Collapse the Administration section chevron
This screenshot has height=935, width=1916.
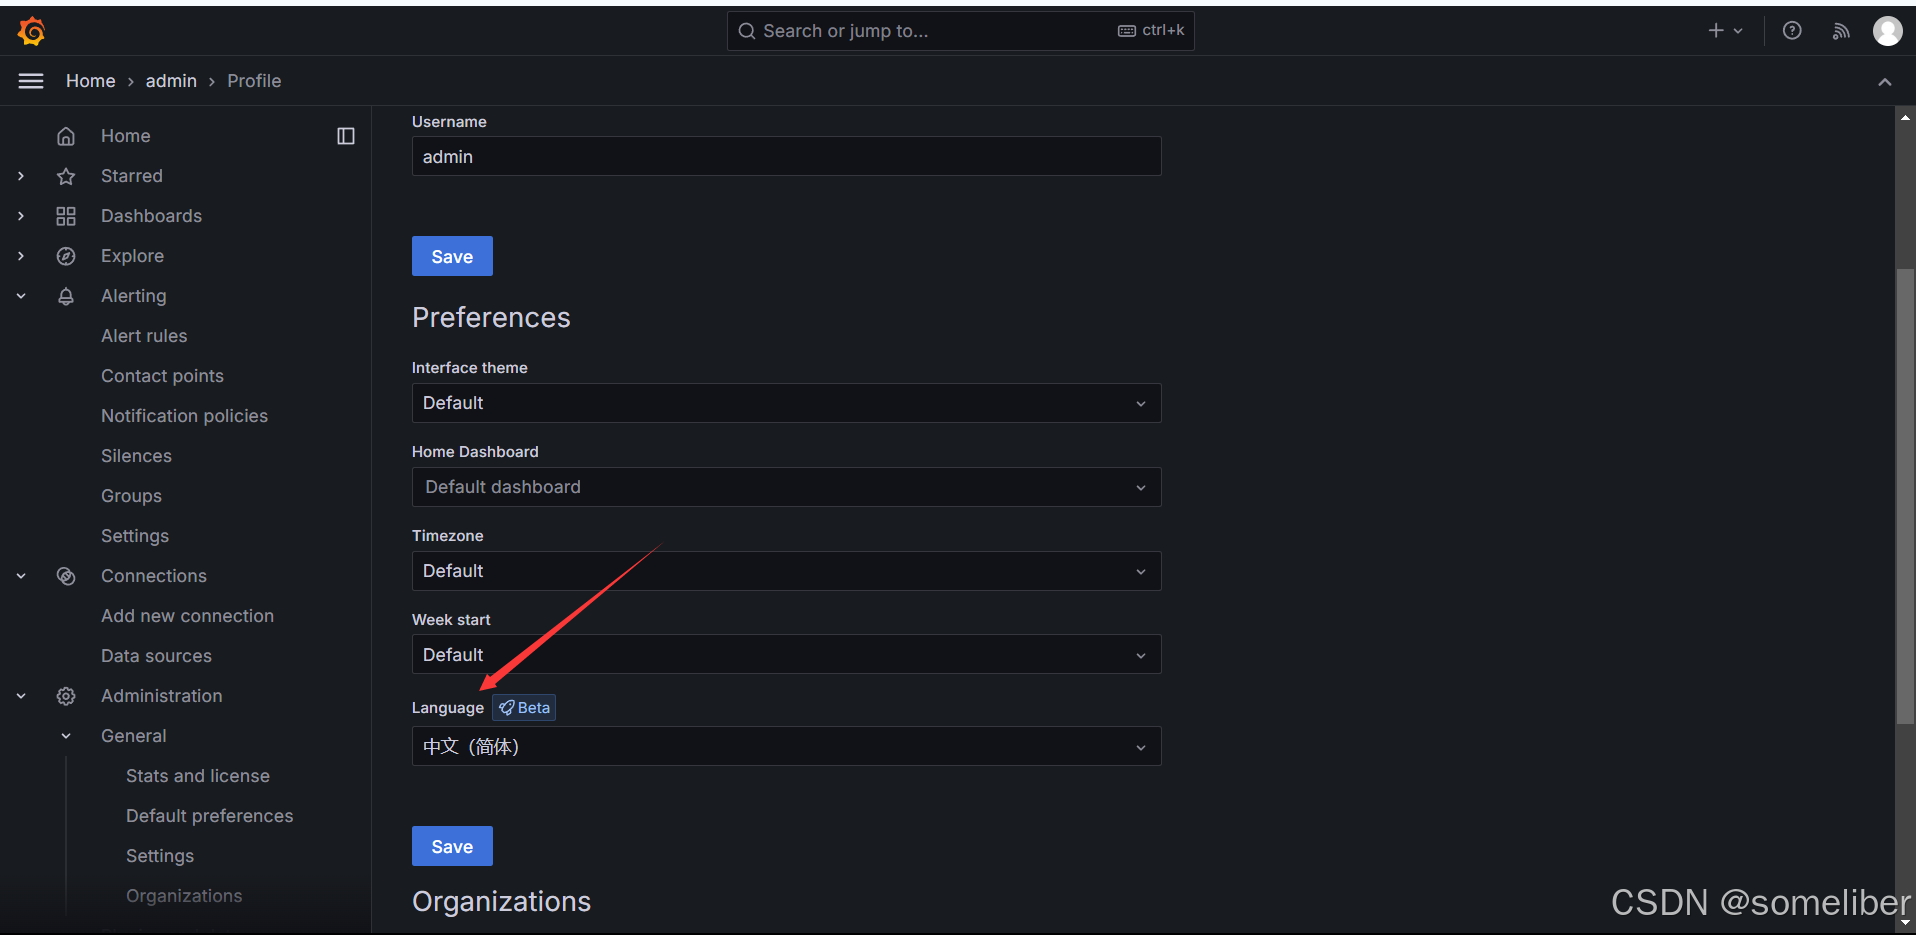[21, 696]
